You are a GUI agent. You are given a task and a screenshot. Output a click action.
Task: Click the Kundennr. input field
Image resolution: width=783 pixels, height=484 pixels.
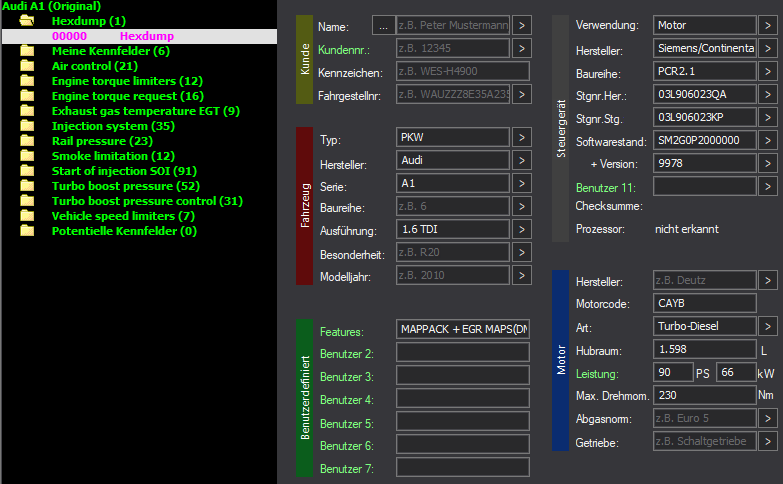(453, 48)
